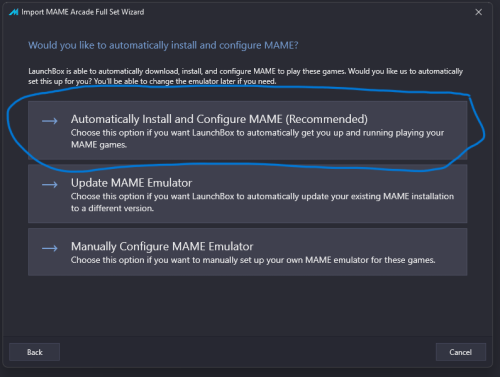The height and width of the screenshot is (377, 500).
Task: Select the Update MAME Emulator option
Action: [x=247, y=194]
